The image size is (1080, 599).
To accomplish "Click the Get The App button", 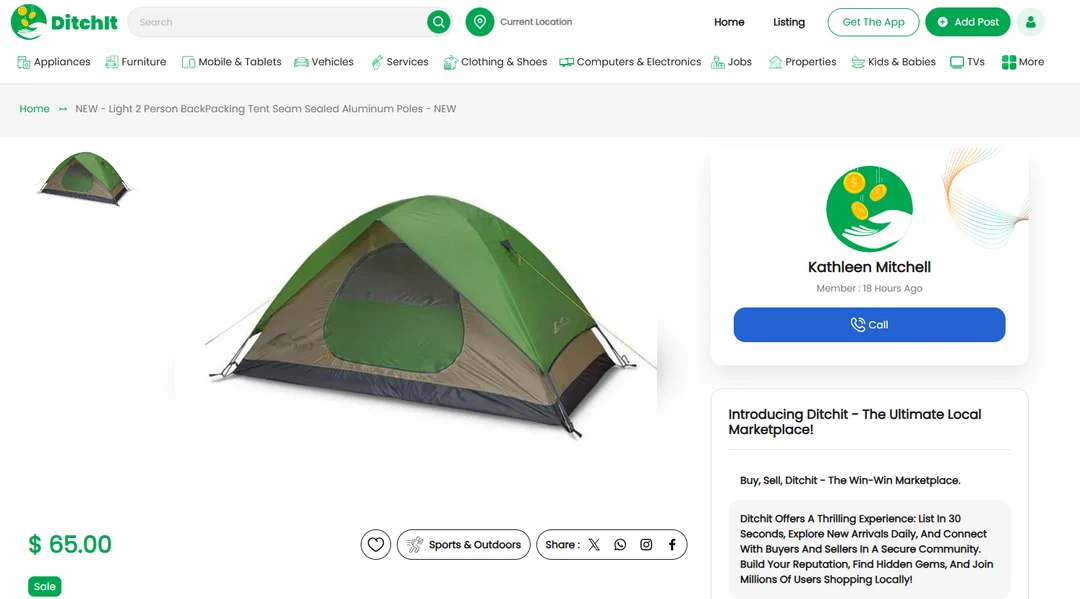I will [872, 21].
